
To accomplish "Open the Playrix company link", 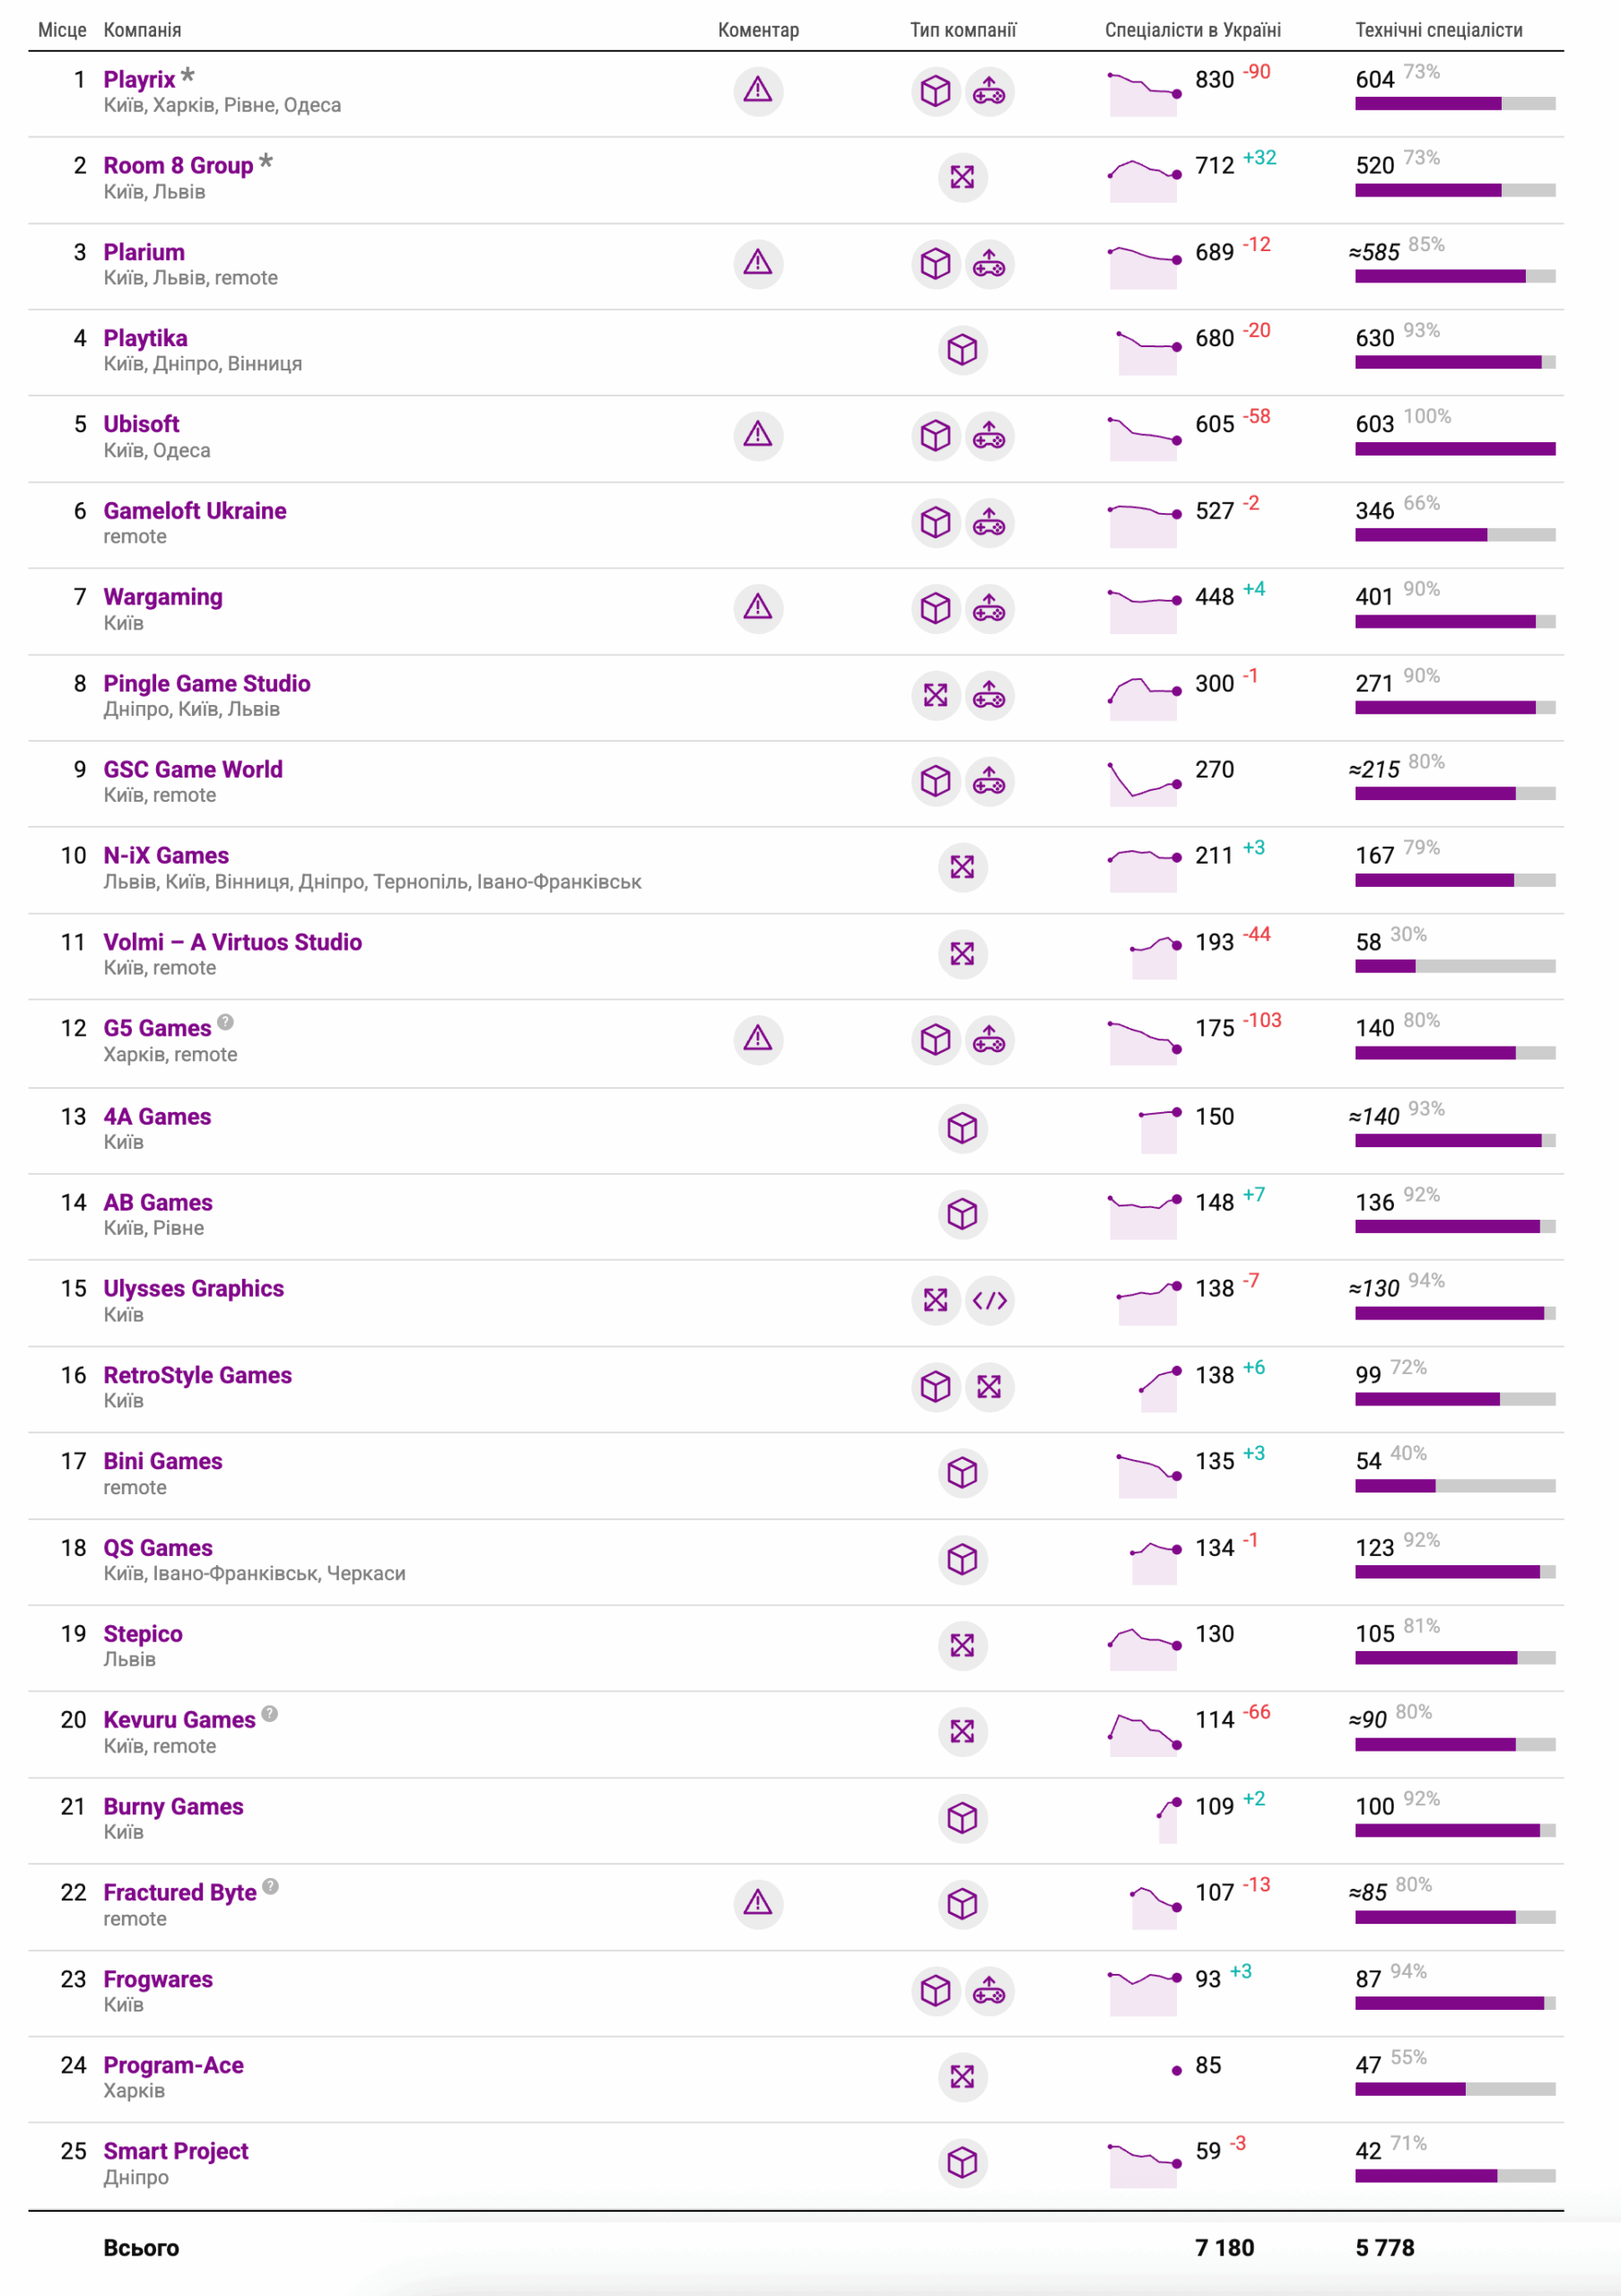I will tap(139, 80).
